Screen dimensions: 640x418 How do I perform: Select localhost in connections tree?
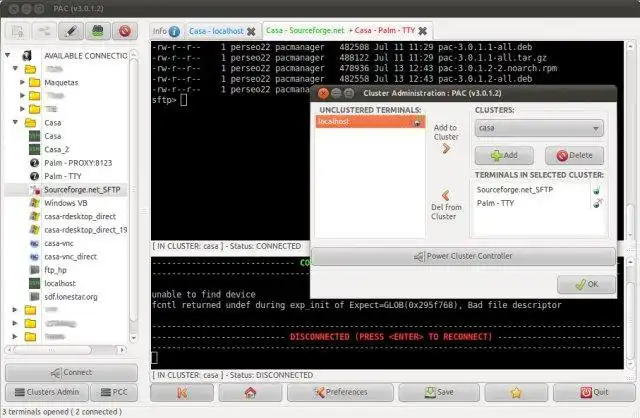[x=60, y=283]
